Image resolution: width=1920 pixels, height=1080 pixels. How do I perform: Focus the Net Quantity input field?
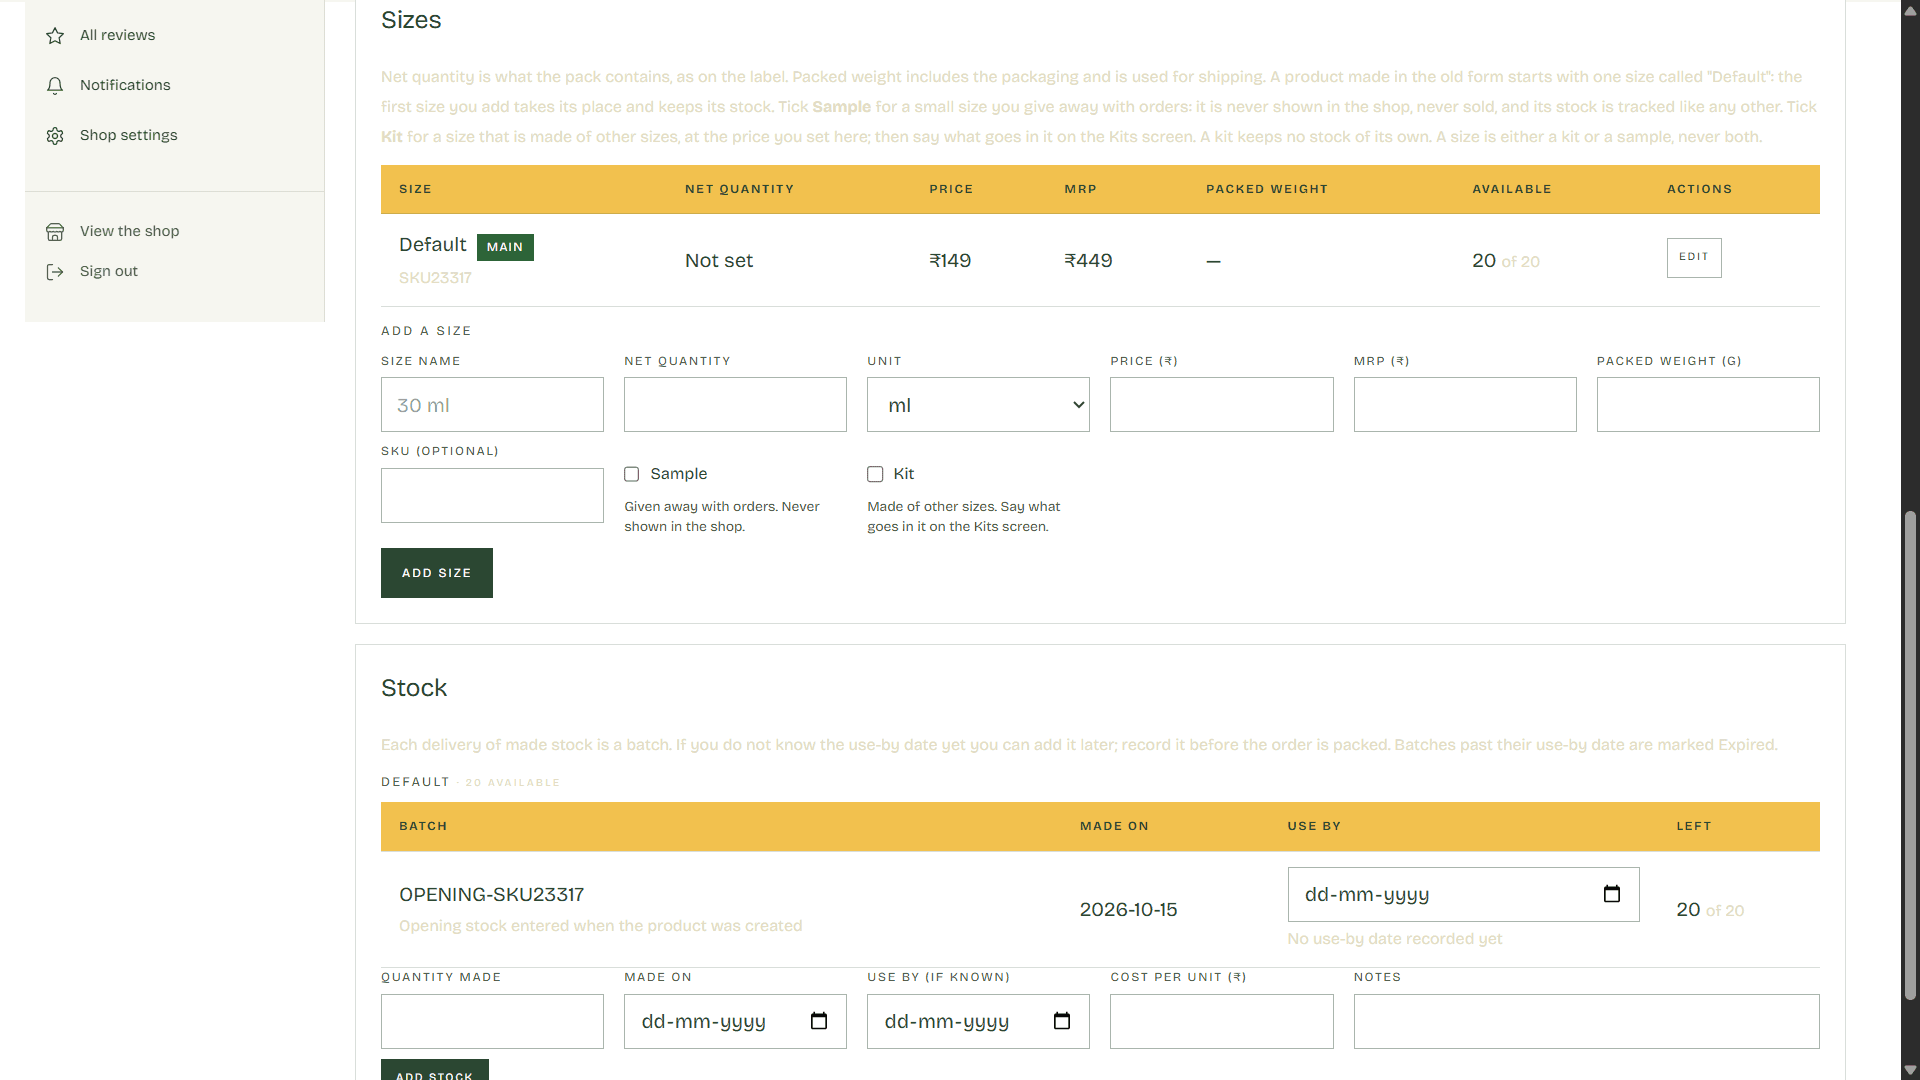(x=735, y=405)
